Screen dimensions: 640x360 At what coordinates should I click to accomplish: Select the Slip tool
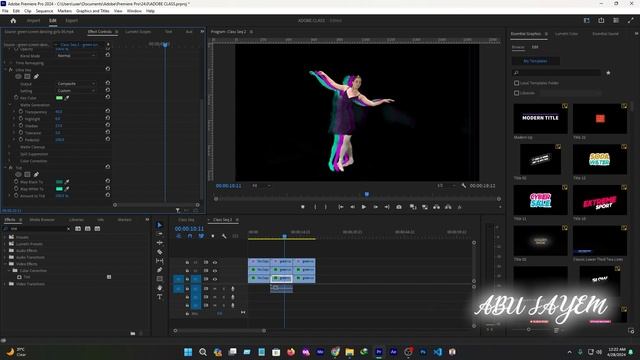coord(160,261)
